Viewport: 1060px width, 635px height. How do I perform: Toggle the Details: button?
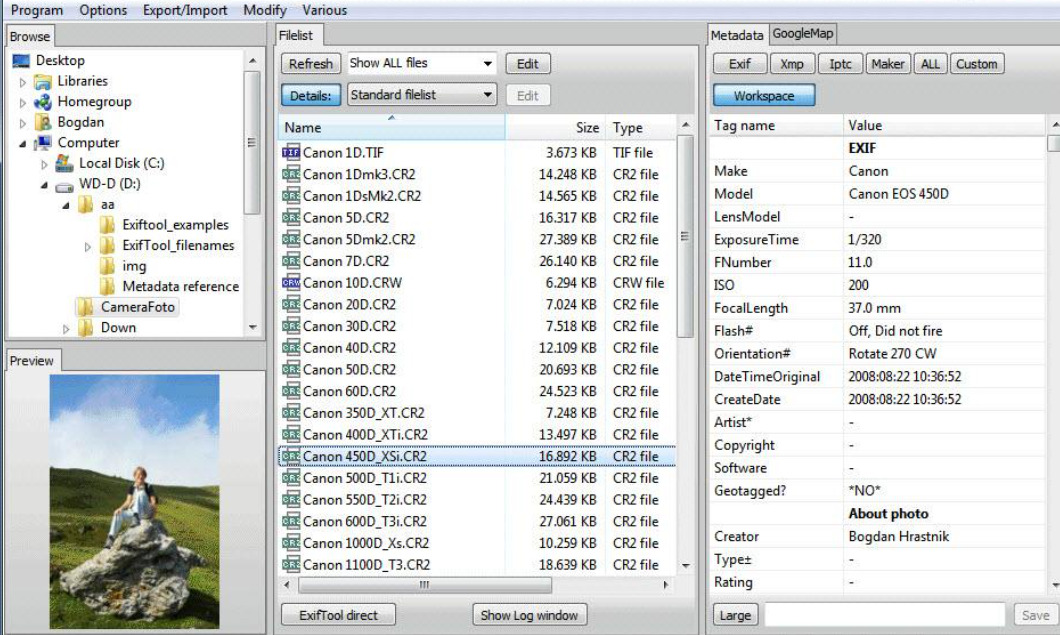[310, 95]
